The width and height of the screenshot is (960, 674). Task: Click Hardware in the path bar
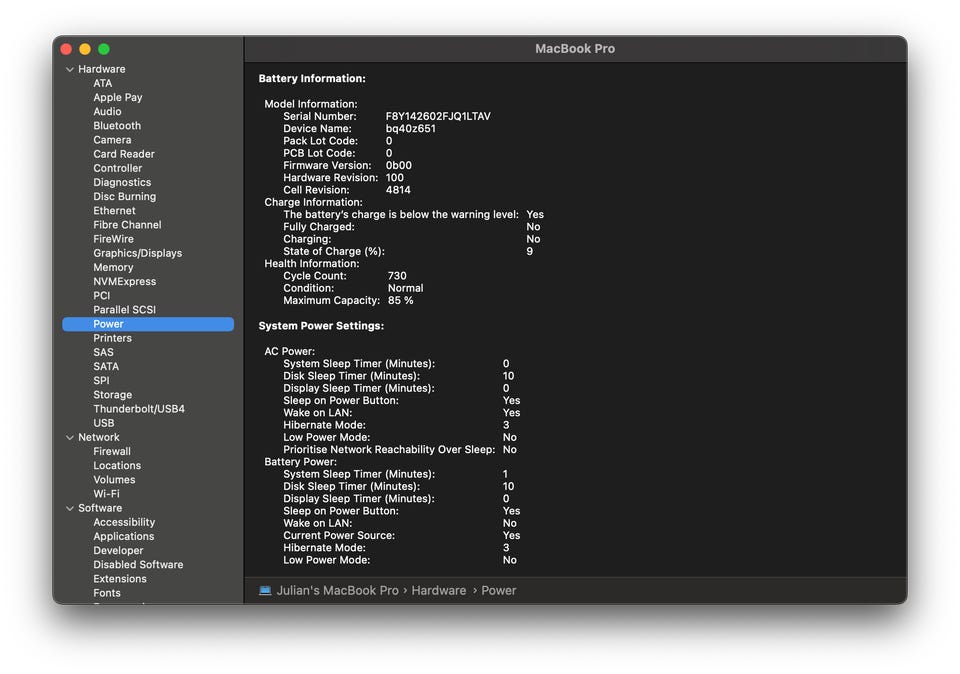pos(438,590)
